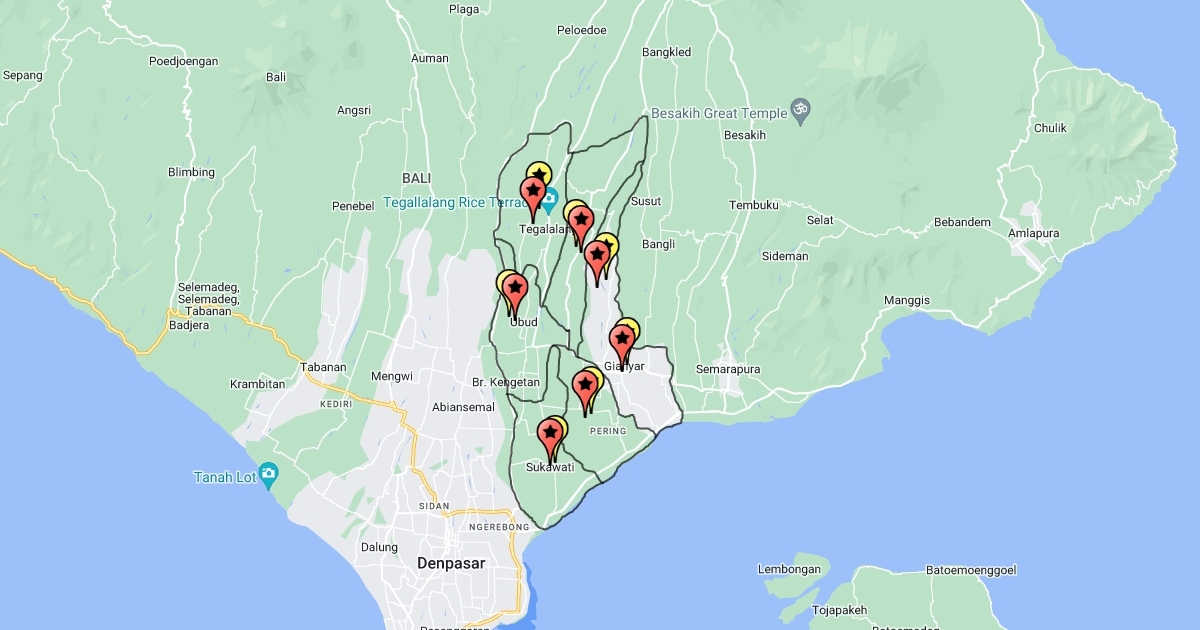Open the Tanah Lot place label
This screenshot has width=1200, height=630.
point(223,477)
